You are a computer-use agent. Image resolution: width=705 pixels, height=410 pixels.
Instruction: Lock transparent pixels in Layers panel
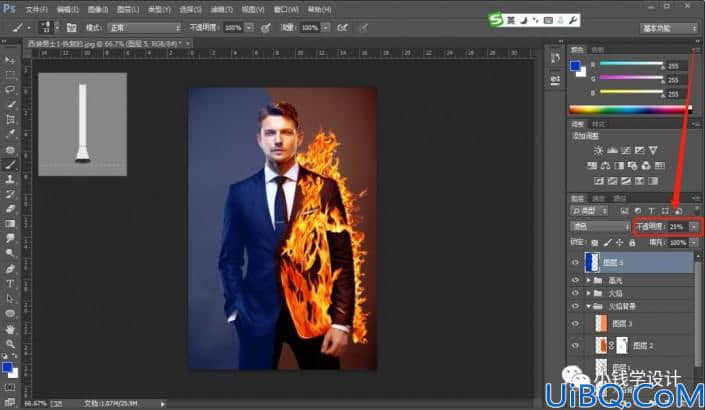coord(595,243)
